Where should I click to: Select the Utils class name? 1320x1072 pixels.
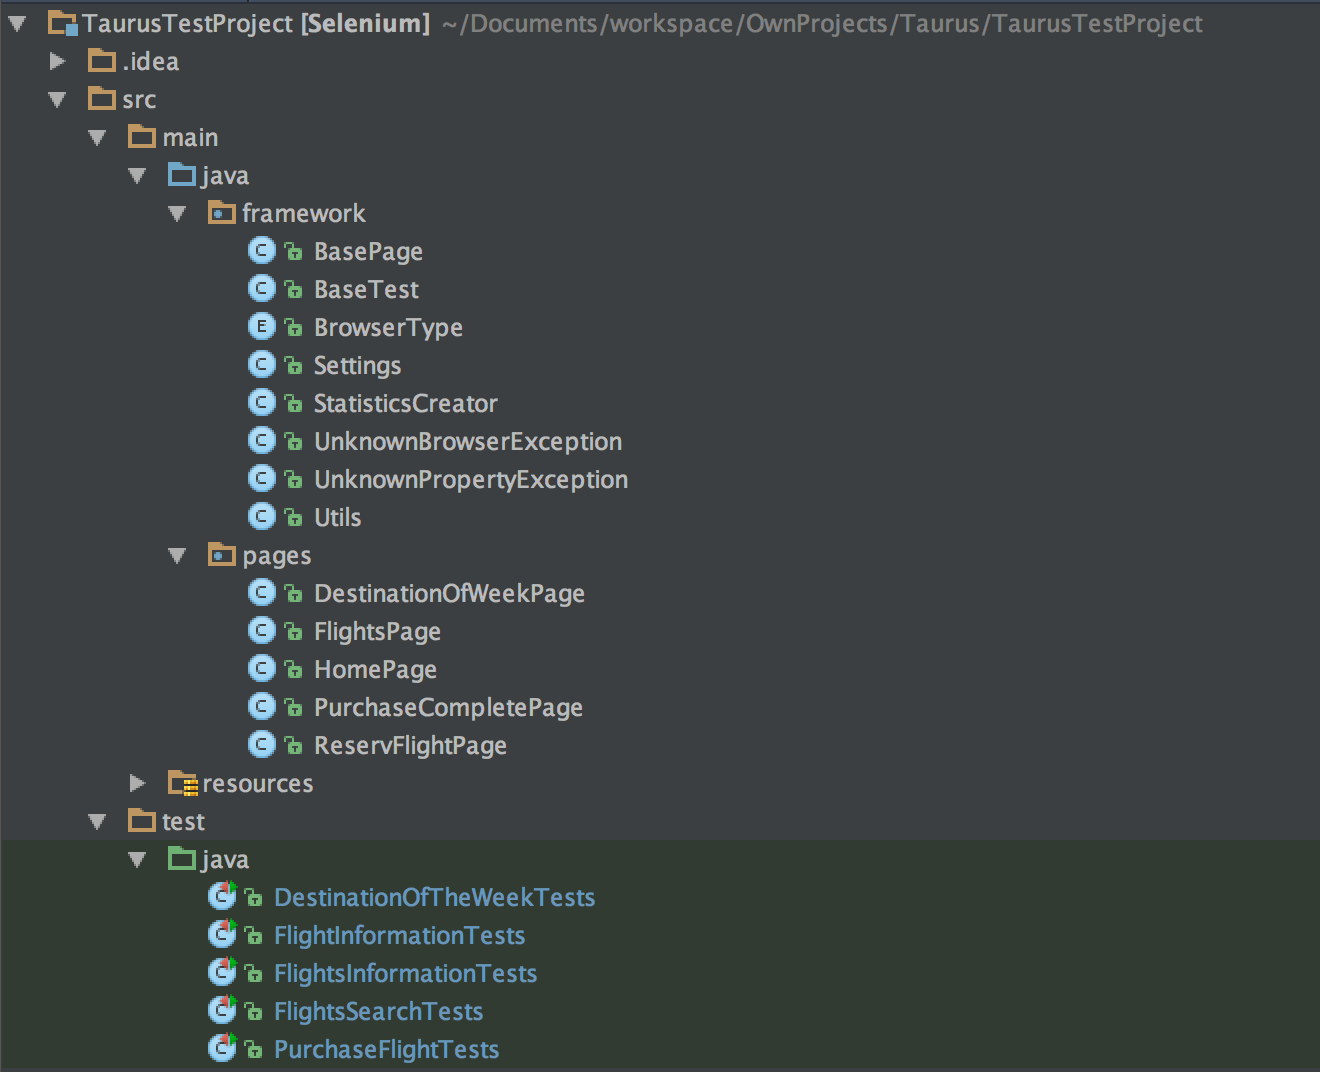[337, 518]
